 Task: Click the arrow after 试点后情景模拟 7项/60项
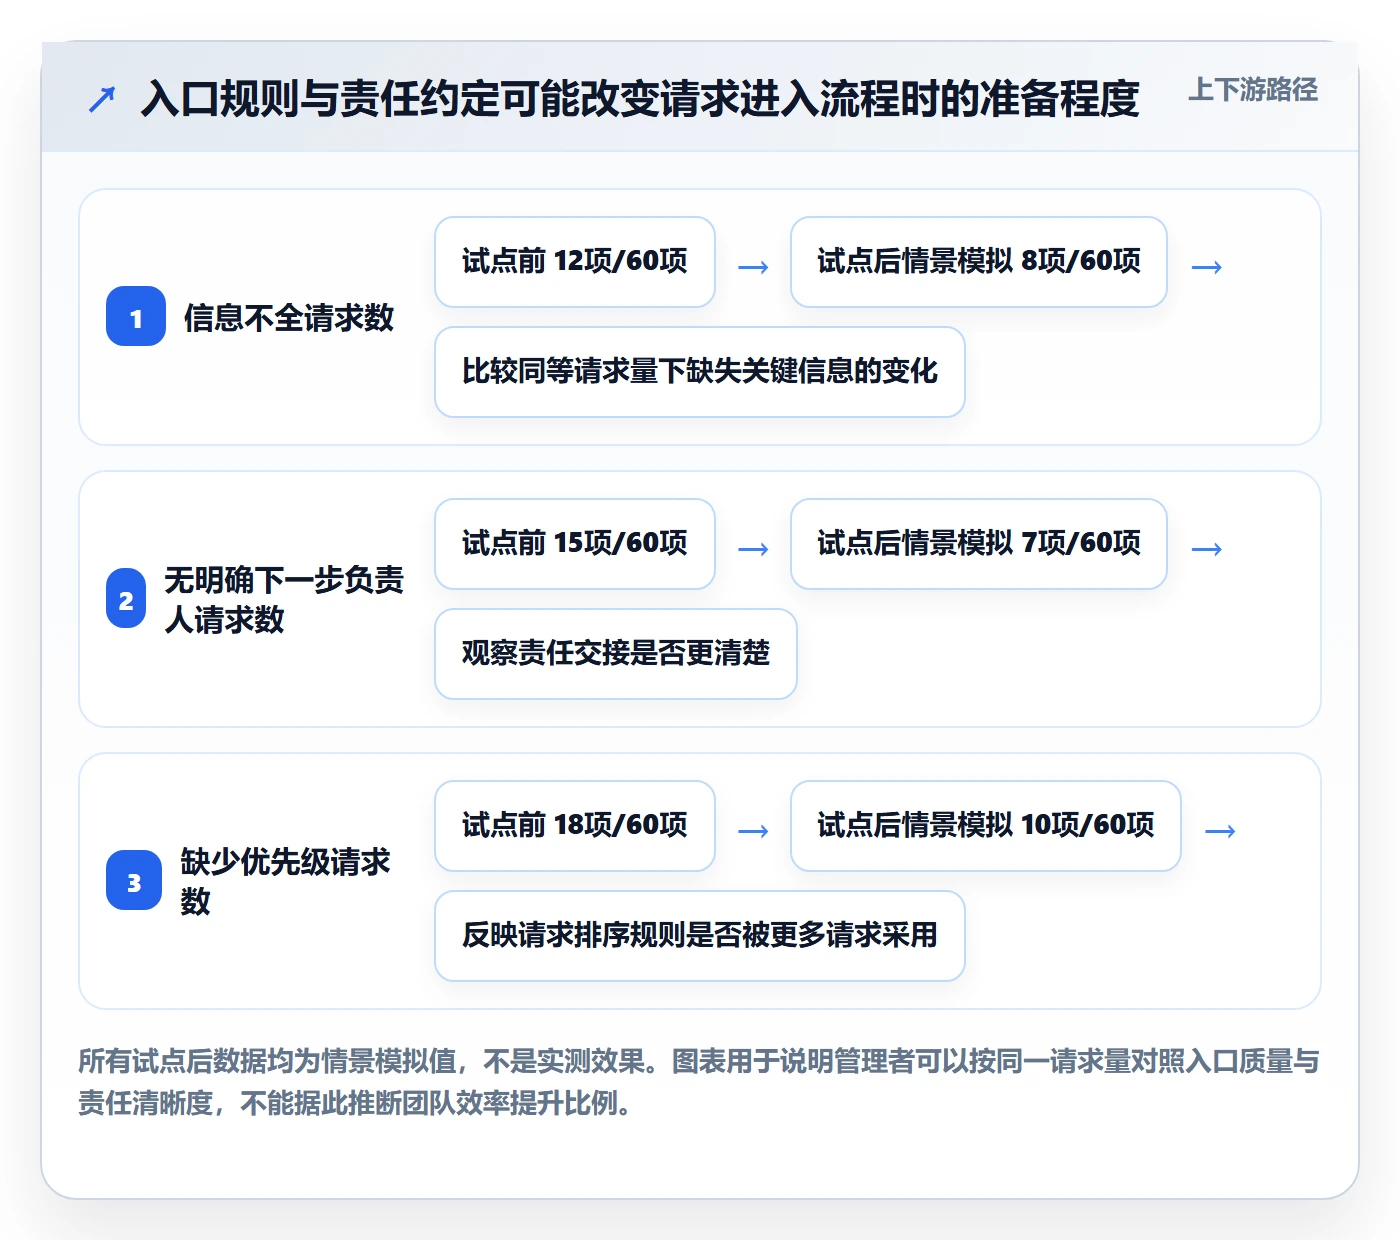(x=1207, y=549)
